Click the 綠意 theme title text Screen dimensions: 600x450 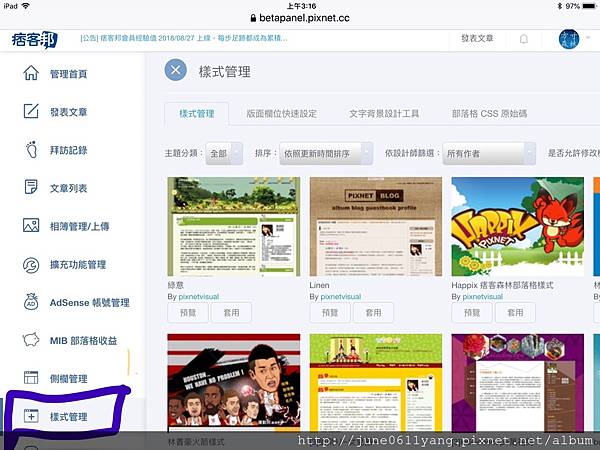click(176, 285)
